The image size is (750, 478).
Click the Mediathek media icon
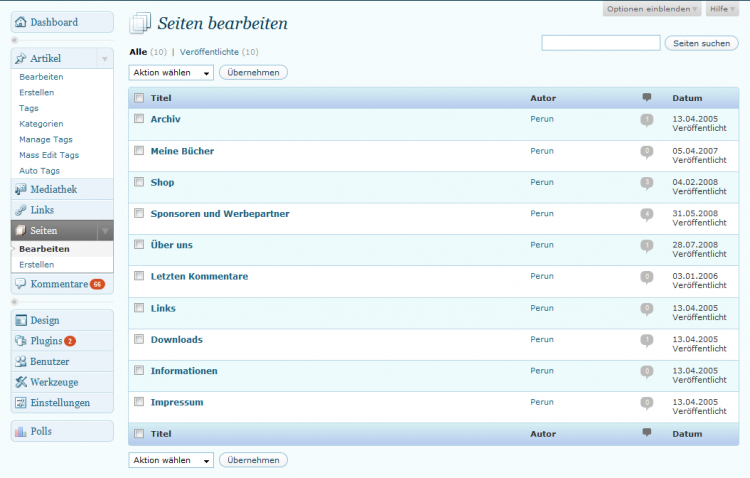(21, 189)
